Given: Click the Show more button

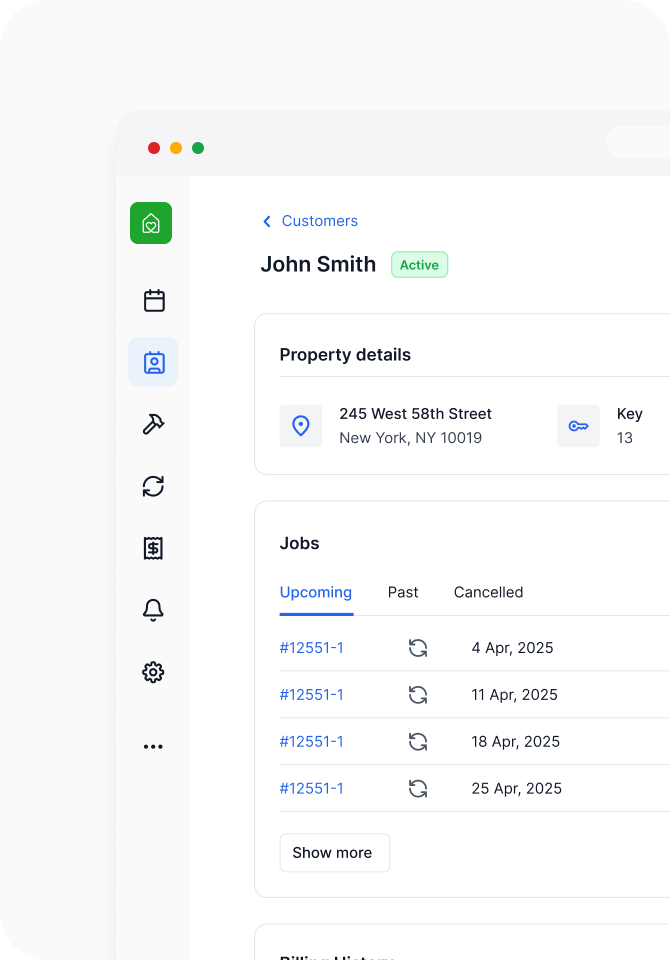Looking at the screenshot, I should click(x=334, y=853).
